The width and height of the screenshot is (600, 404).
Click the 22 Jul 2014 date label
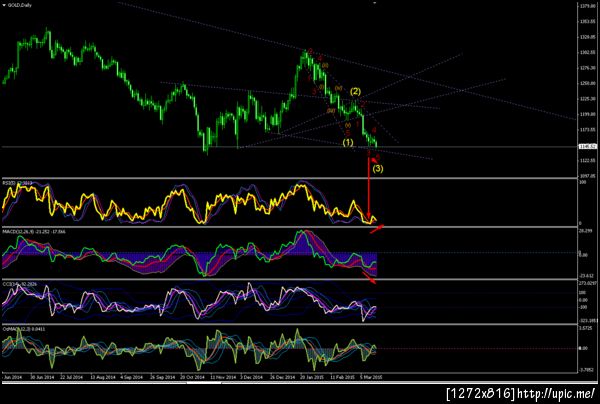(x=72, y=377)
